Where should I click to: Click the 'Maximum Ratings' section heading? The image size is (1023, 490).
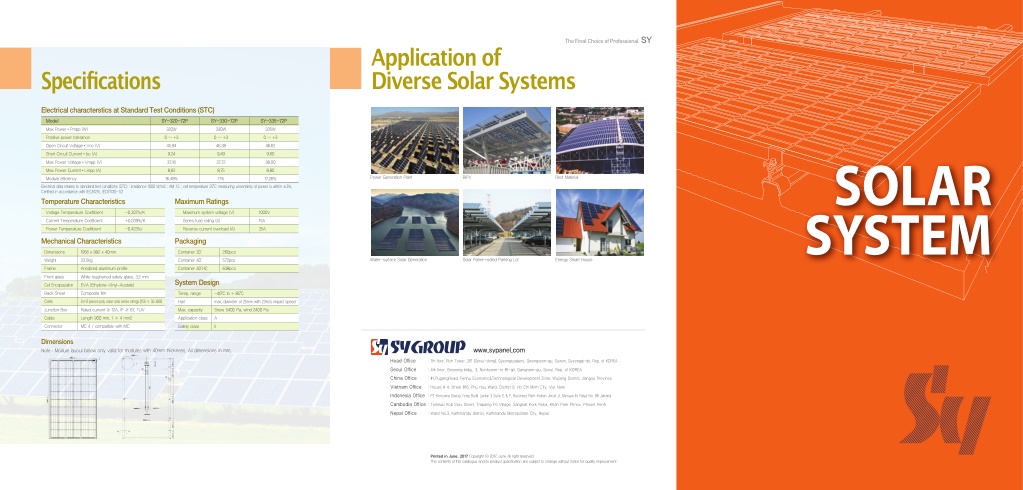202,202
